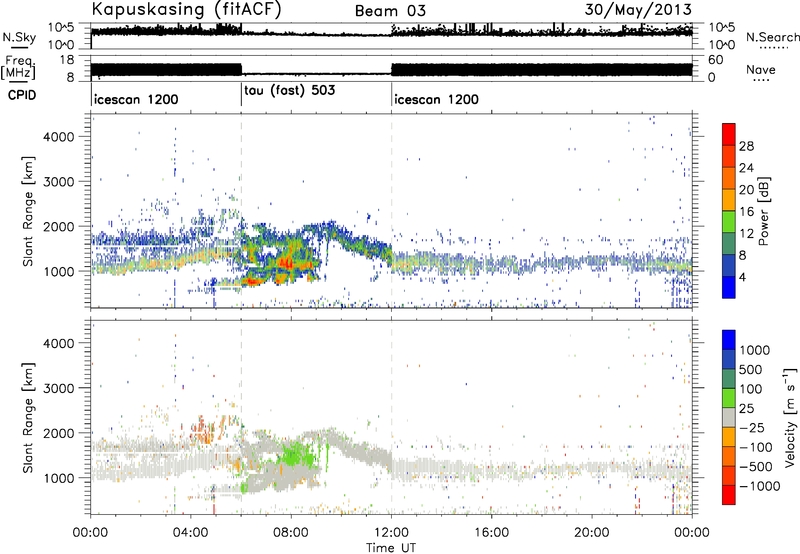Click the date '30/May/2013'

(x=638, y=9)
